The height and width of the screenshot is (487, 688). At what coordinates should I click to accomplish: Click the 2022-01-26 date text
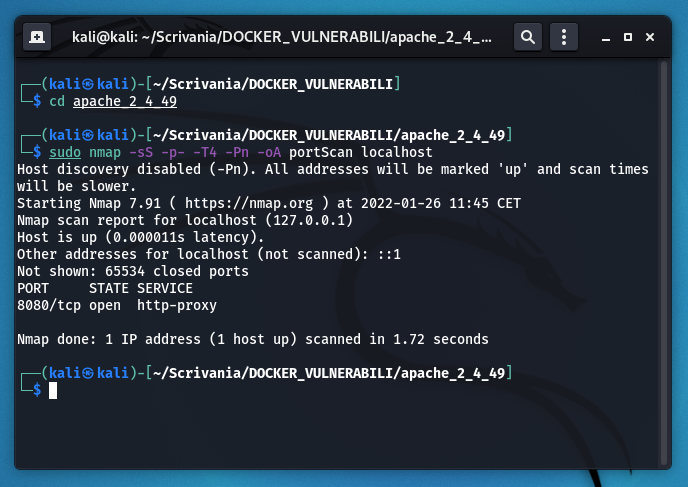[401, 204]
